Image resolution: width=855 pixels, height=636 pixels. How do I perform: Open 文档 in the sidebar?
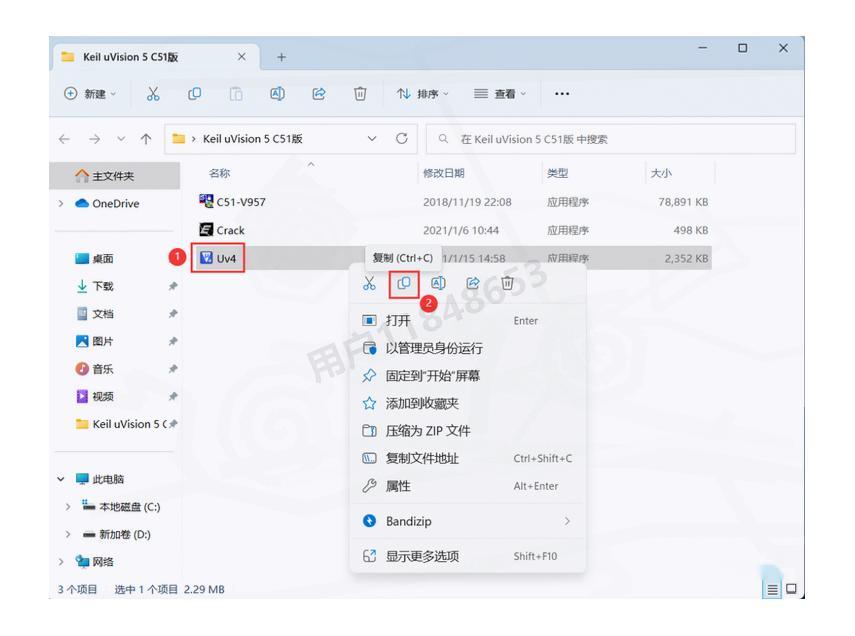point(94,314)
